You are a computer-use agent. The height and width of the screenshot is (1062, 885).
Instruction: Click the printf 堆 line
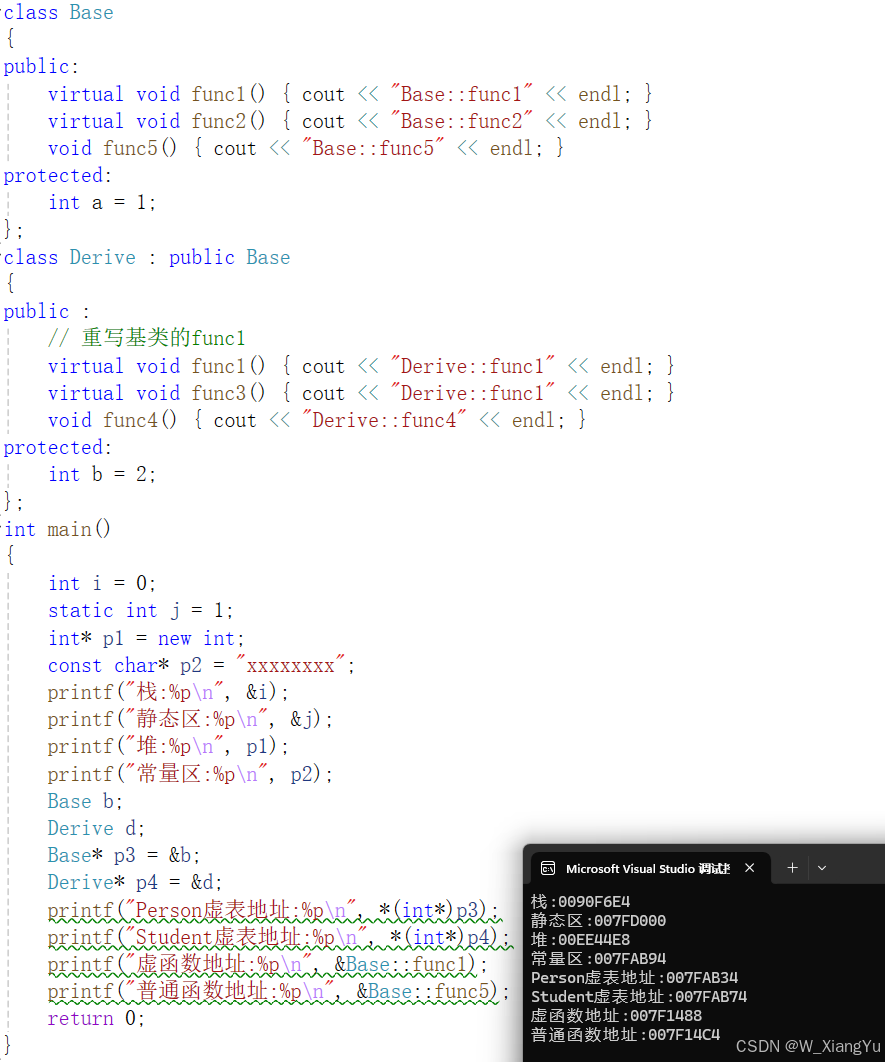click(168, 746)
